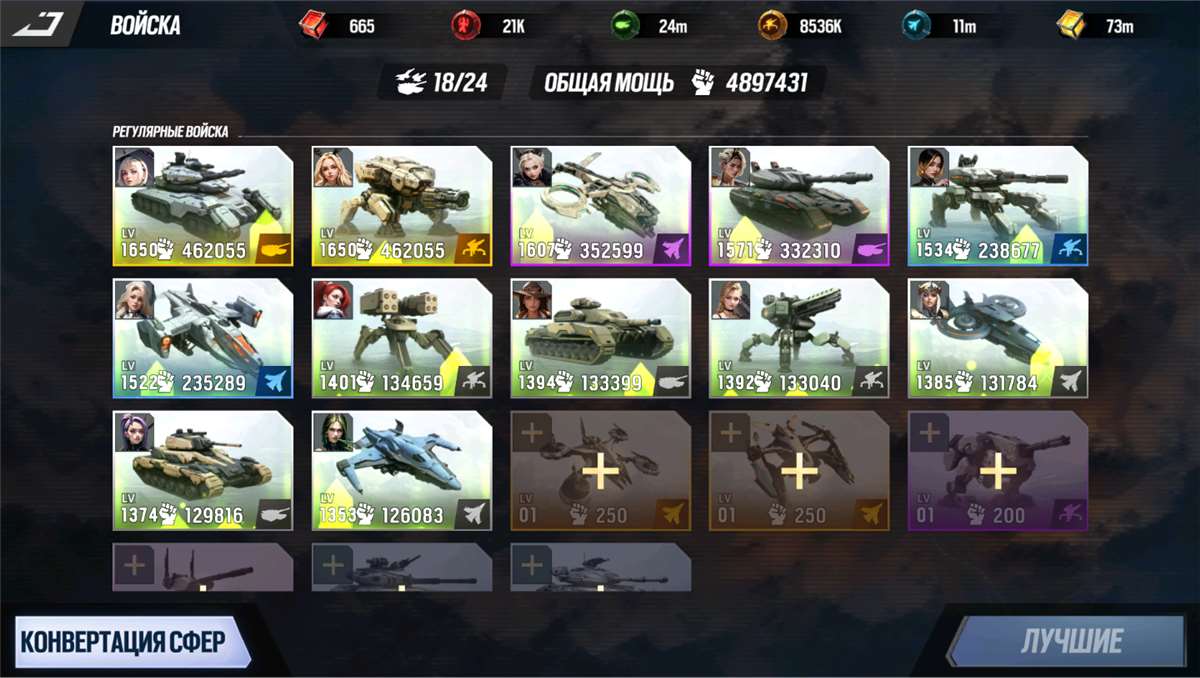Tap the gold cube resource icon showing 73m
Viewport: 1200px width, 678px height.
tap(1071, 25)
